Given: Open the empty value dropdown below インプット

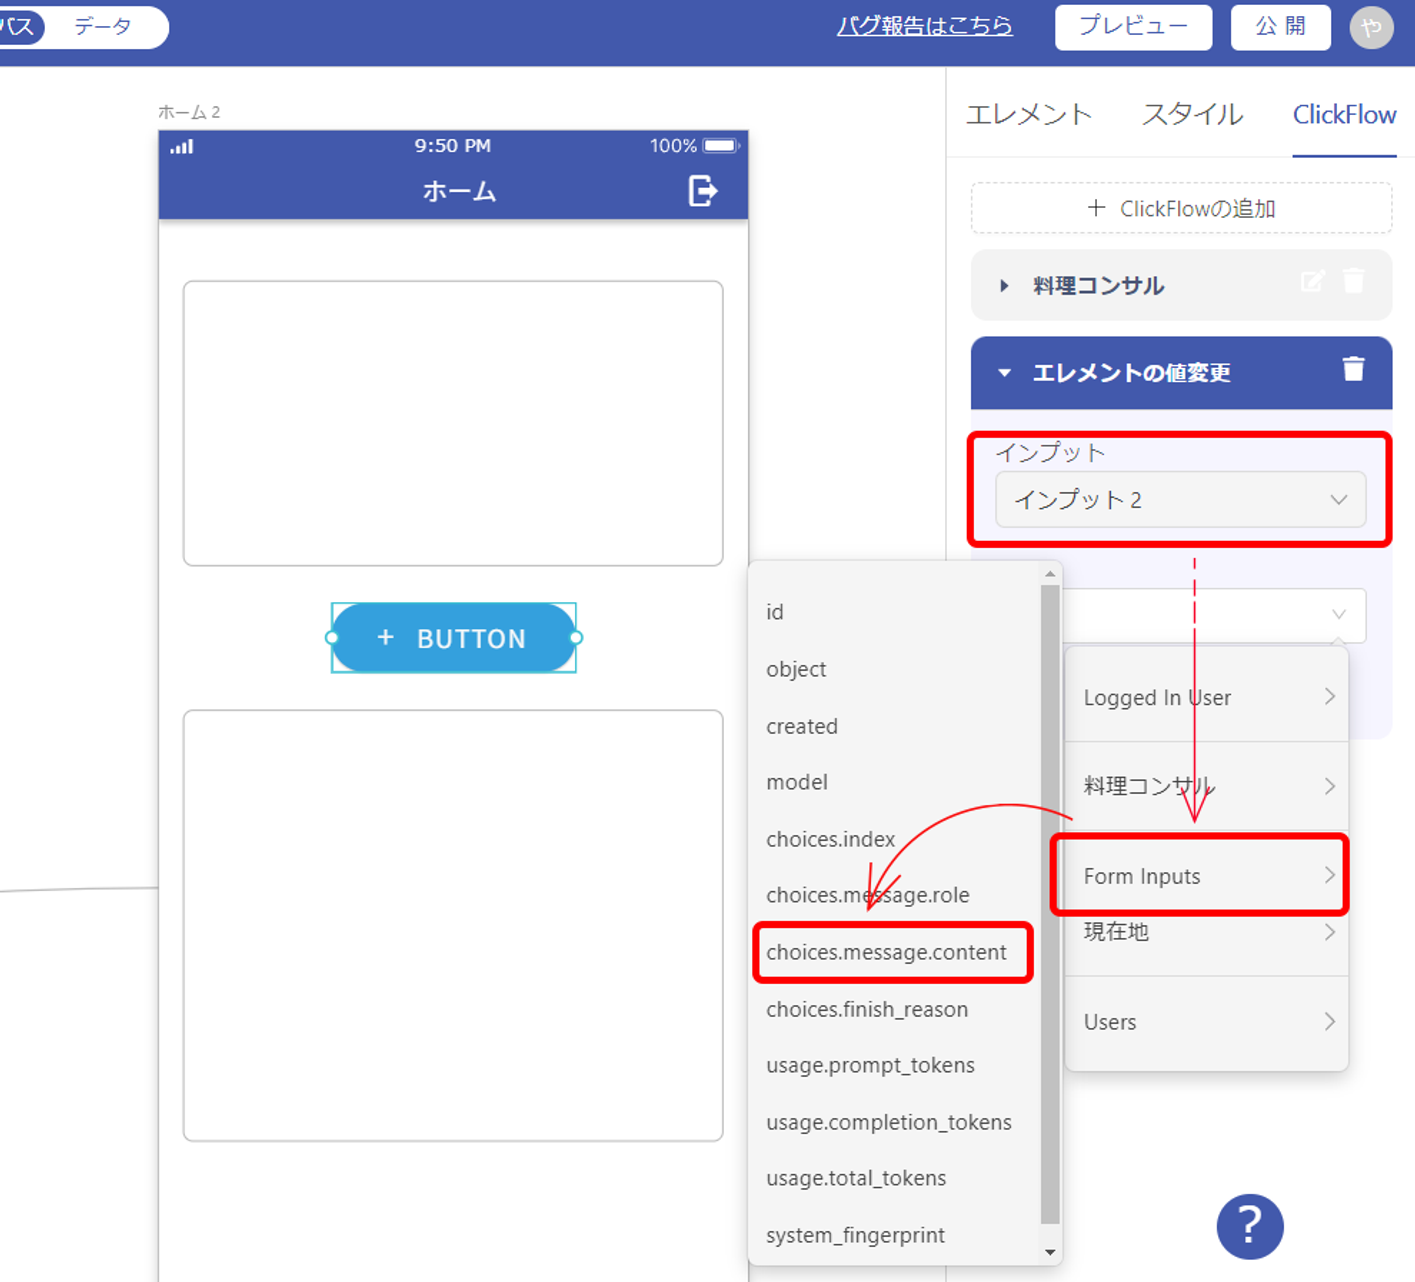Looking at the screenshot, I should 1213,615.
